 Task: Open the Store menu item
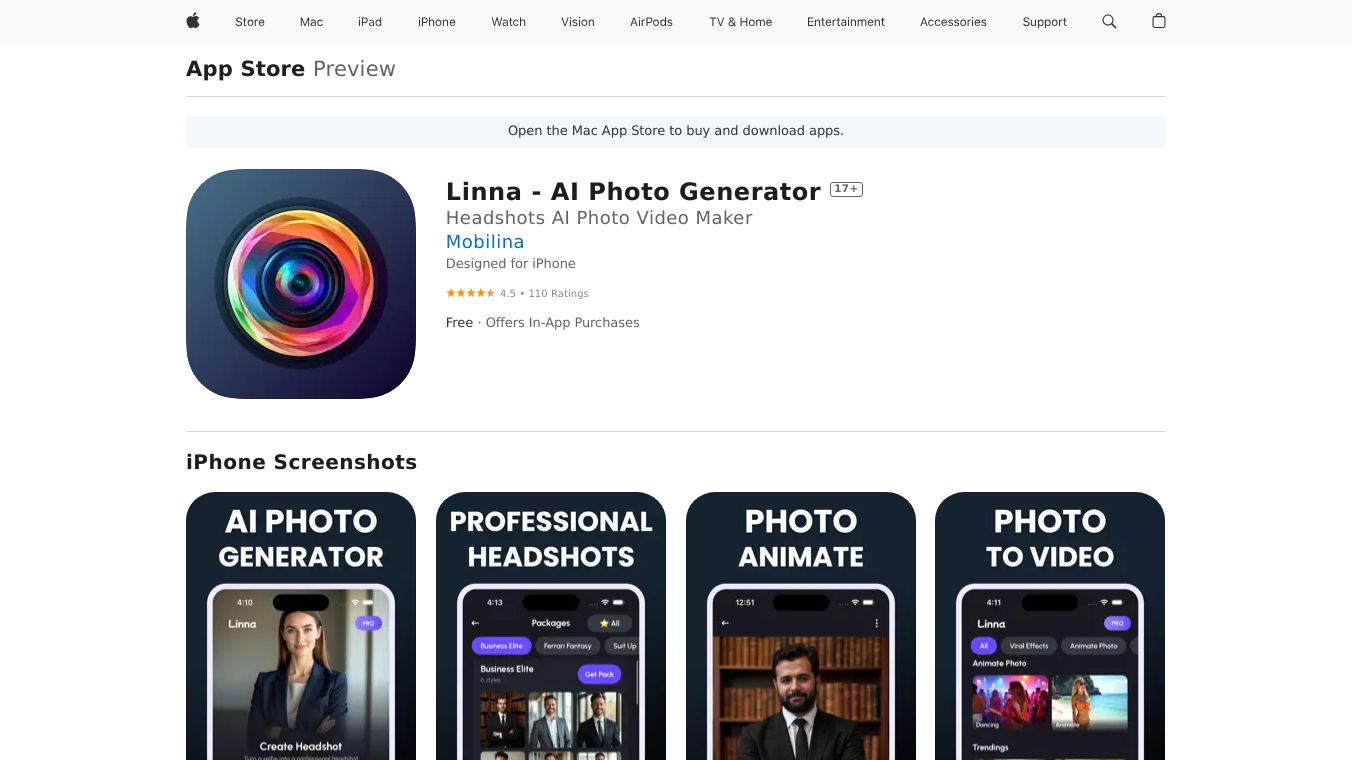[250, 22]
